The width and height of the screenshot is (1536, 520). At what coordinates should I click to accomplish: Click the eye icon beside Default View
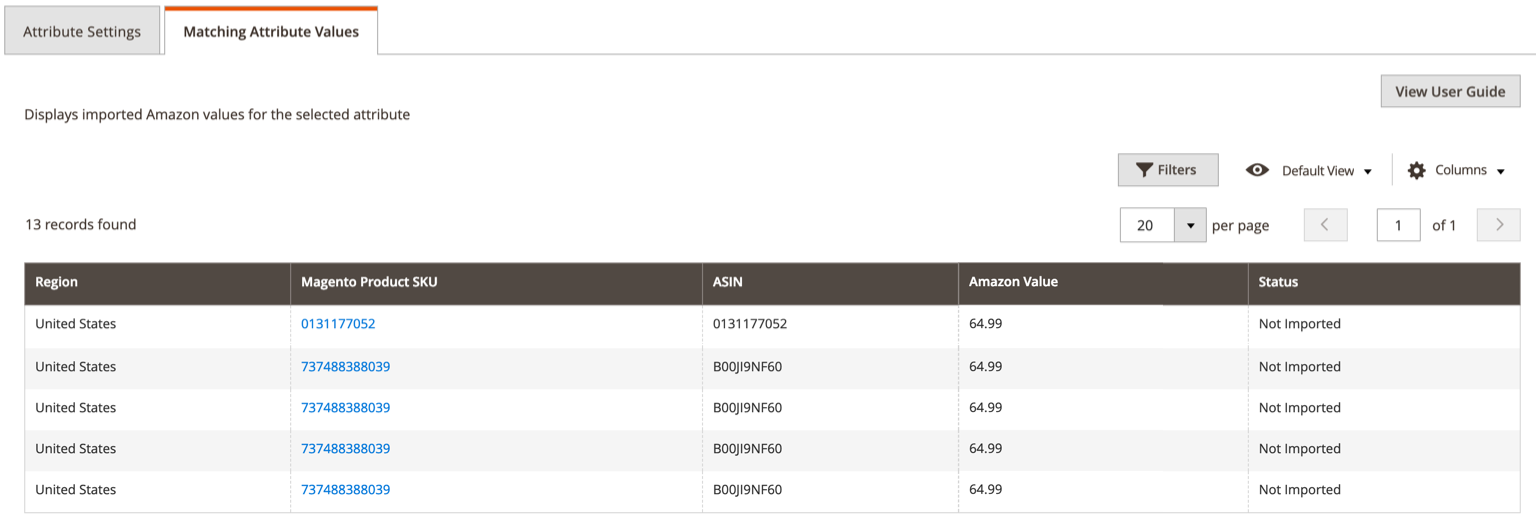click(1257, 170)
